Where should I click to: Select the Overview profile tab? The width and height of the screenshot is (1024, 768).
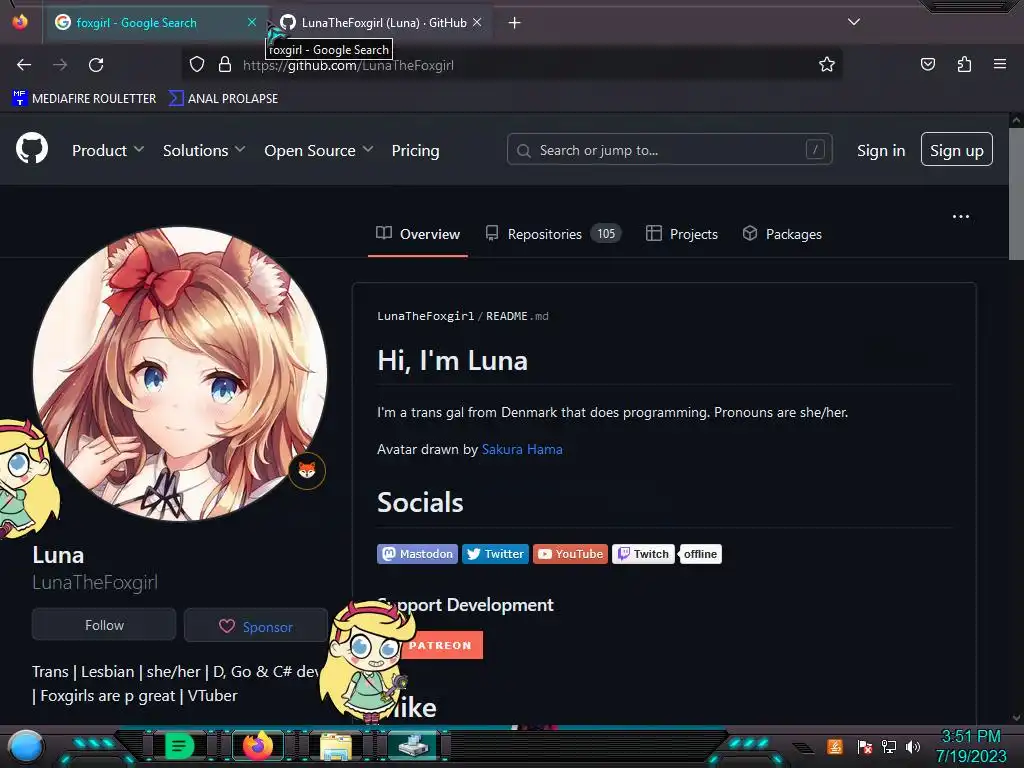[x=418, y=234]
